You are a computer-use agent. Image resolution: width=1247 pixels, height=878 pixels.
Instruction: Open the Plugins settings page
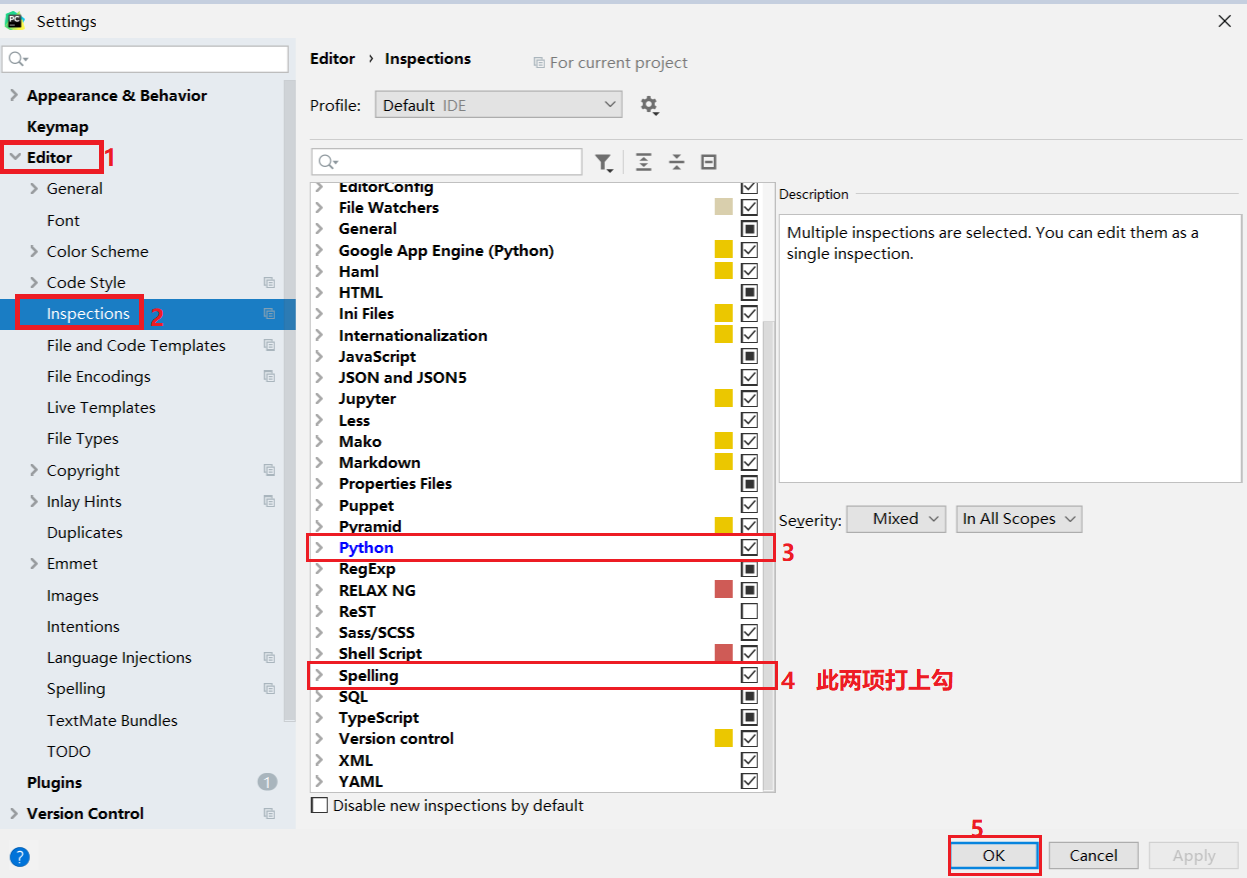55,782
